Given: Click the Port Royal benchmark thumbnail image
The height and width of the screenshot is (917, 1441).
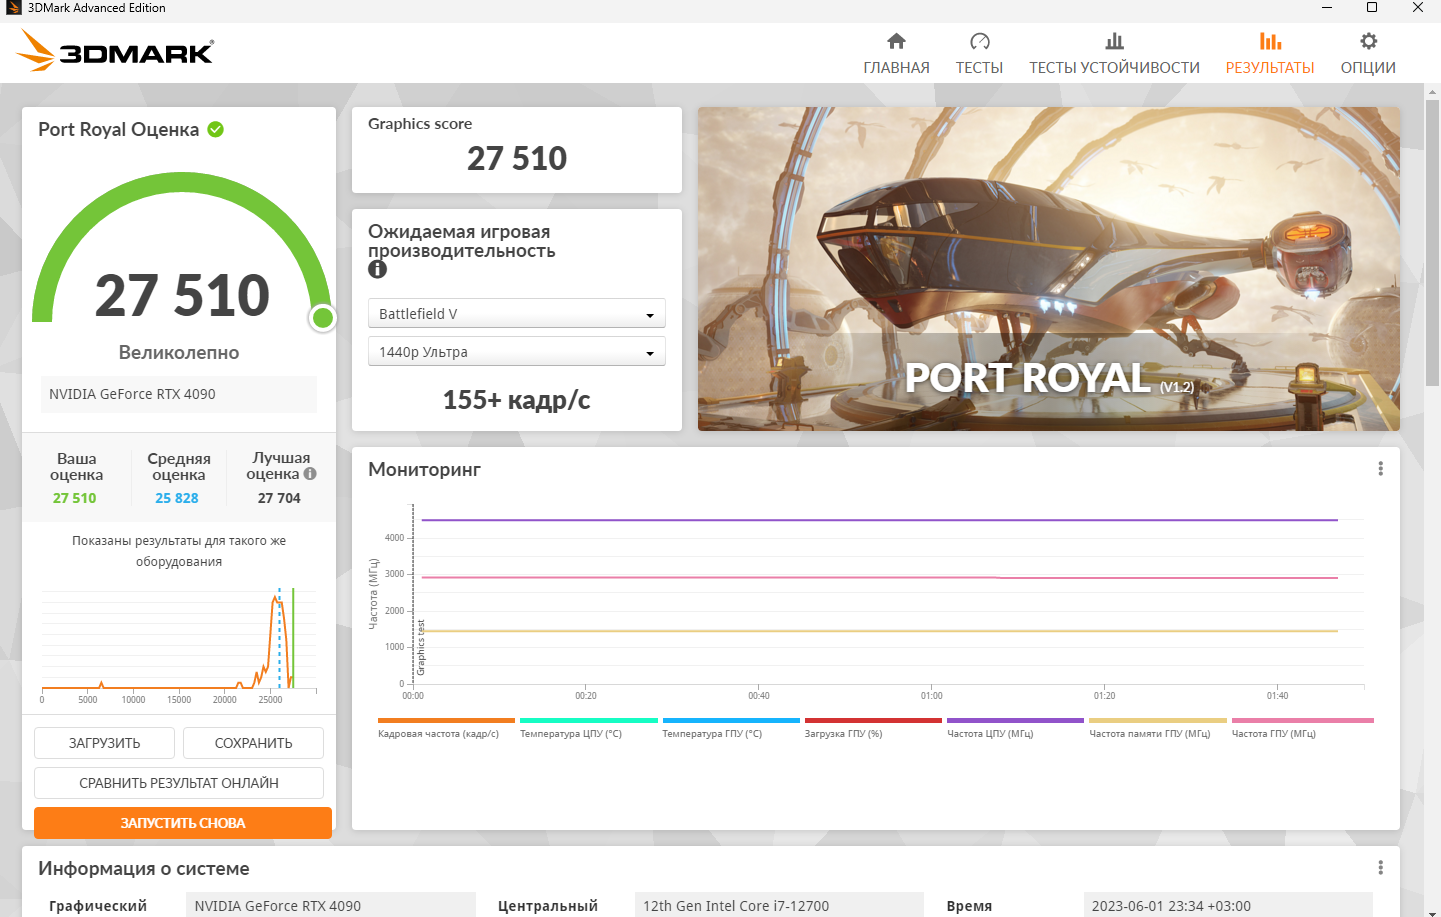Looking at the screenshot, I should tap(1049, 269).
